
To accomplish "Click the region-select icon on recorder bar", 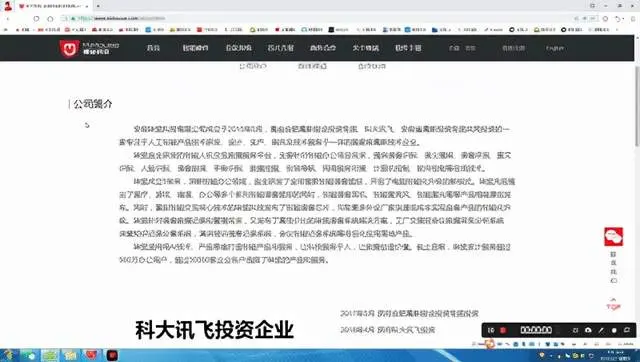I will click(x=575, y=330).
